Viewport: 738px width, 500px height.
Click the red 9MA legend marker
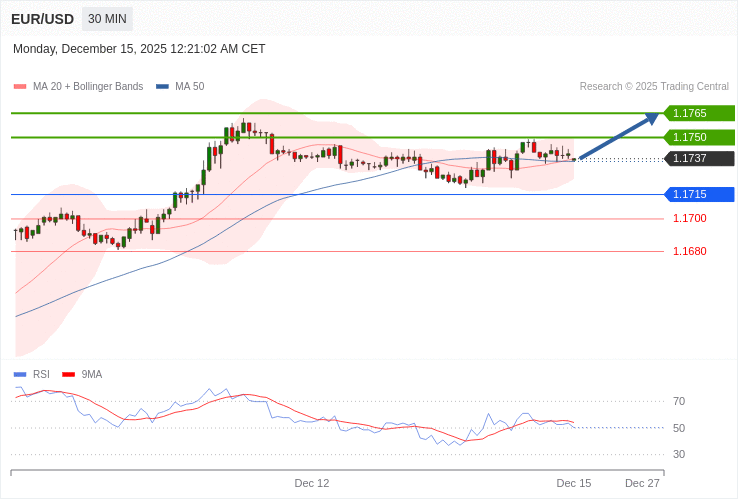[x=68, y=375]
